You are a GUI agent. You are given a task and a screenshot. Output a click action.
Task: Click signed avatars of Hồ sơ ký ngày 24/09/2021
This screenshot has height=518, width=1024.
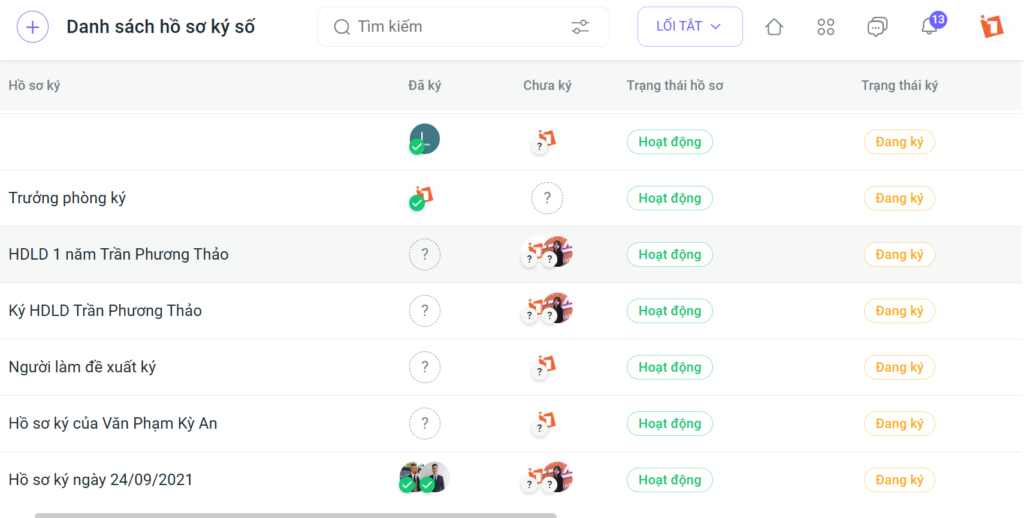[424, 478]
